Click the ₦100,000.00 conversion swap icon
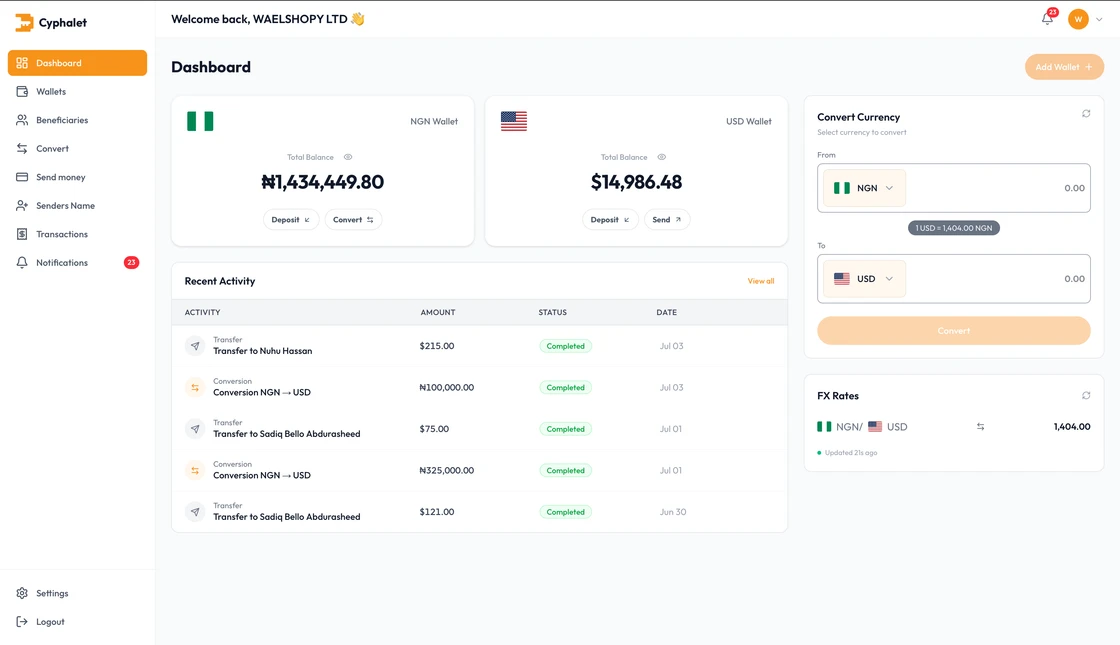Image resolution: width=1120 pixels, height=645 pixels. pos(195,387)
